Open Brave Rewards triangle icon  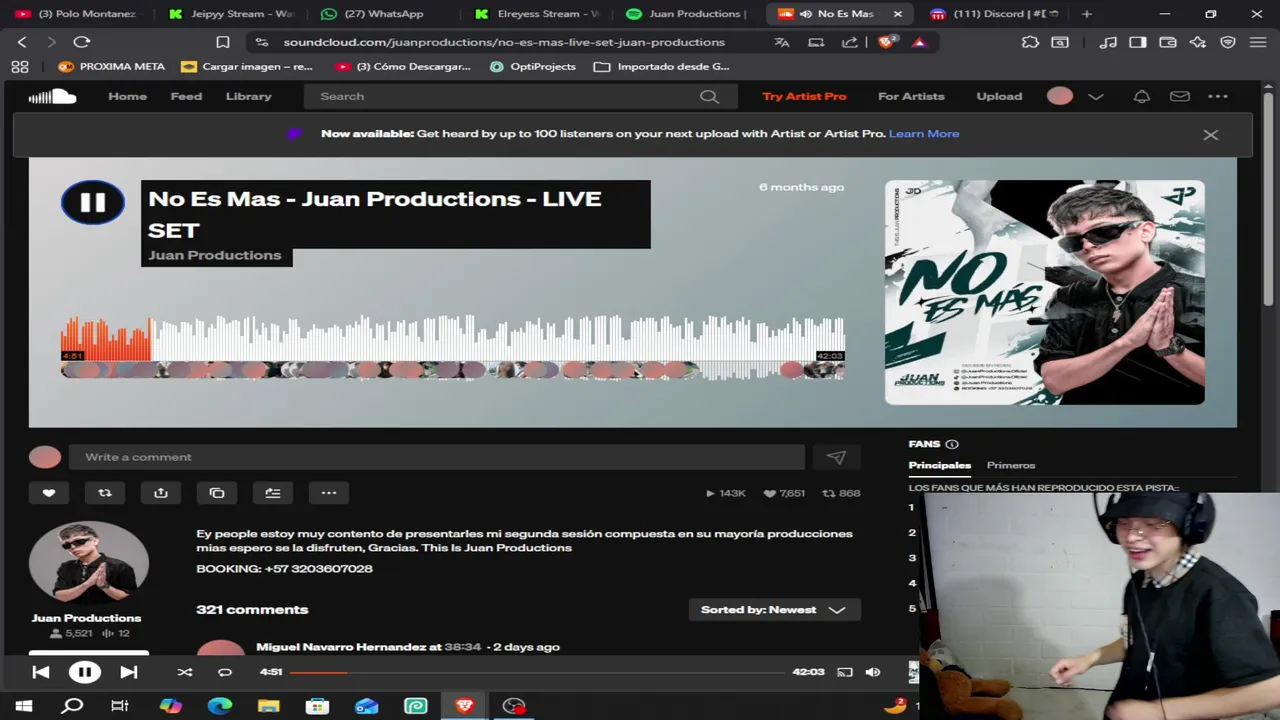[x=919, y=42]
